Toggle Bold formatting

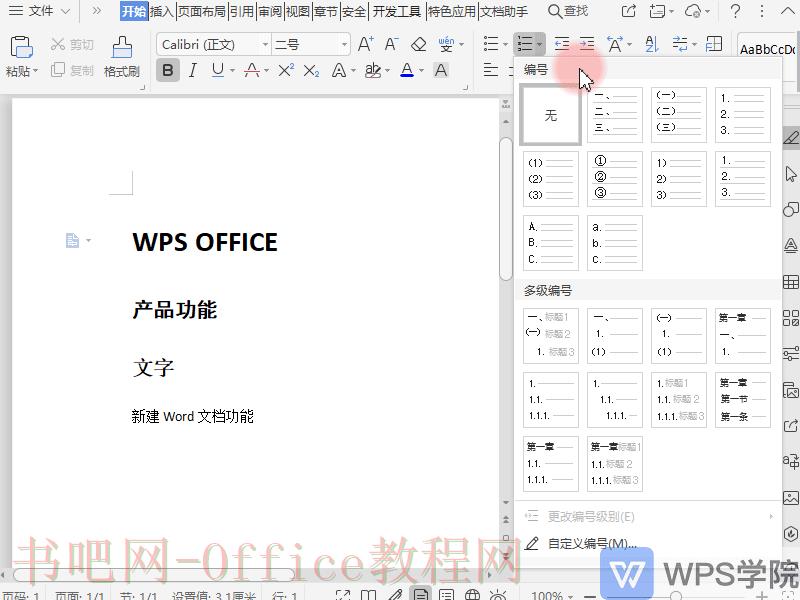(x=167, y=70)
